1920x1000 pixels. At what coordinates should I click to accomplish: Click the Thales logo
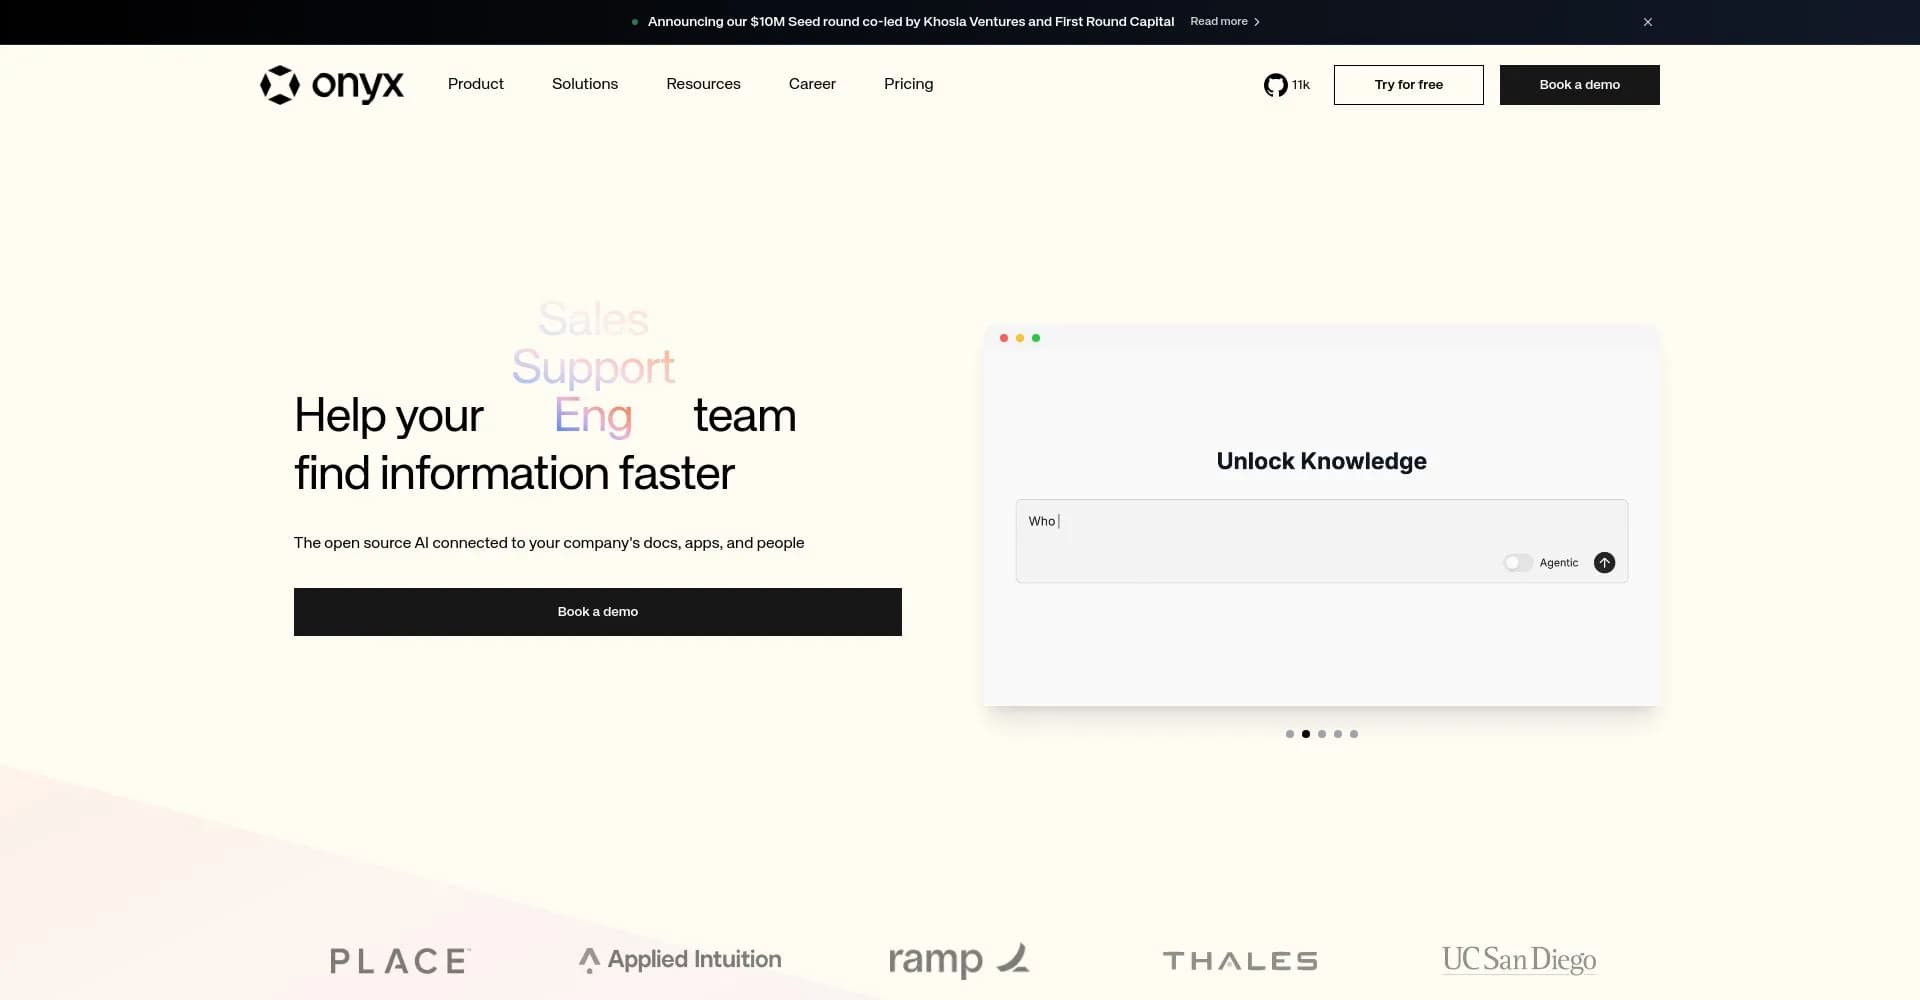(1239, 961)
